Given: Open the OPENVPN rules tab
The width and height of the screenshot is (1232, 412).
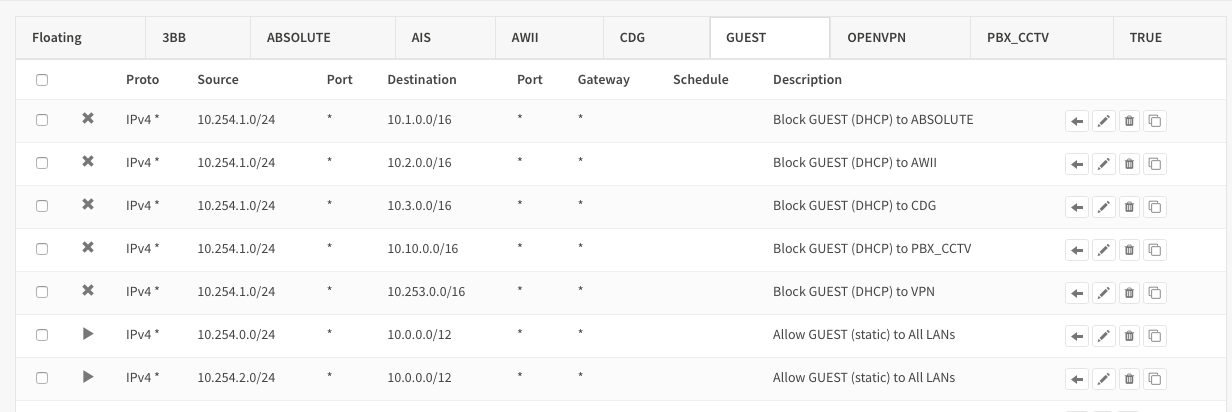Looking at the screenshot, I should click(878, 38).
